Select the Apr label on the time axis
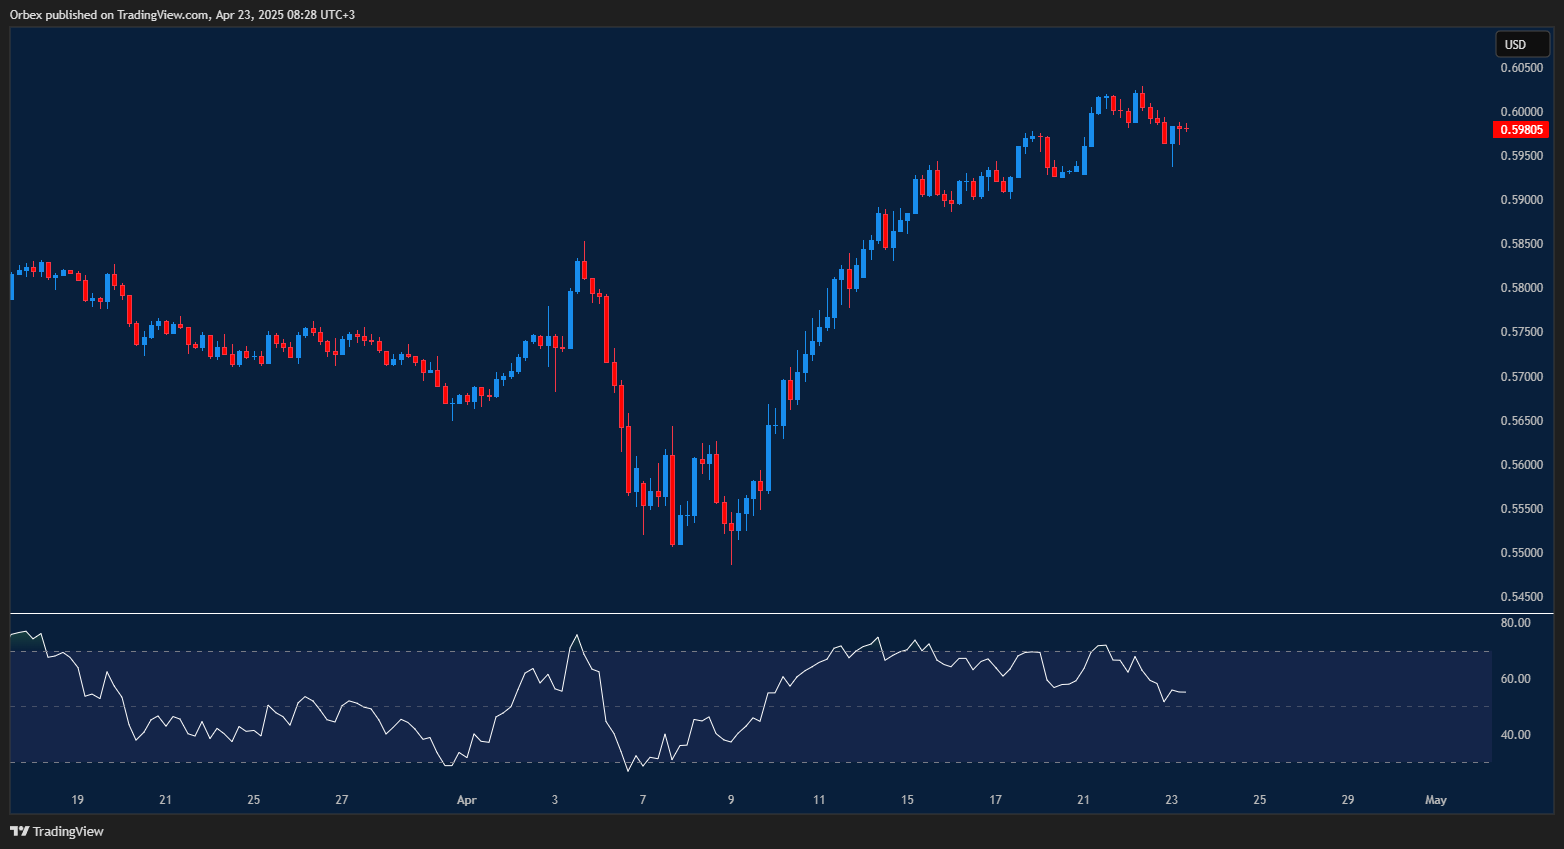The height and width of the screenshot is (849, 1564). 466,800
